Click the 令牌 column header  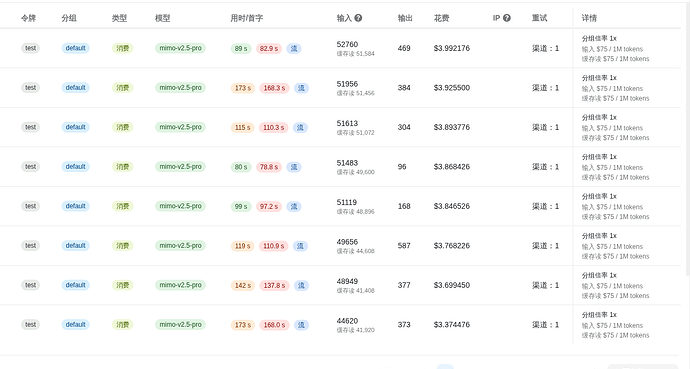[x=29, y=18]
